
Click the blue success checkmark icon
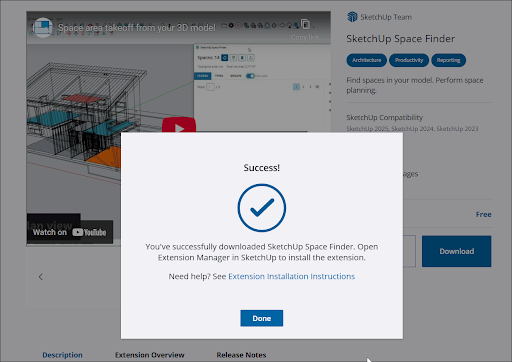click(x=262, y=208)
